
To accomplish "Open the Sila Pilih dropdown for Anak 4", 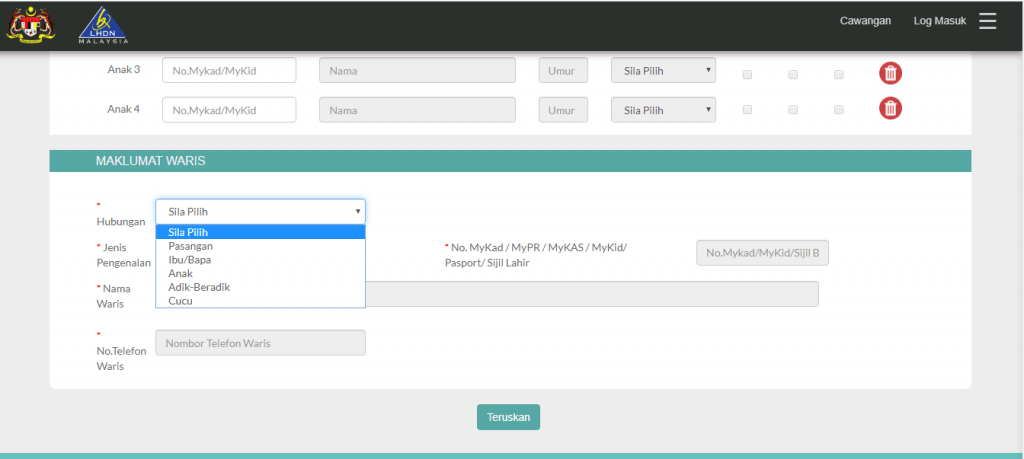I will [664, 110].
